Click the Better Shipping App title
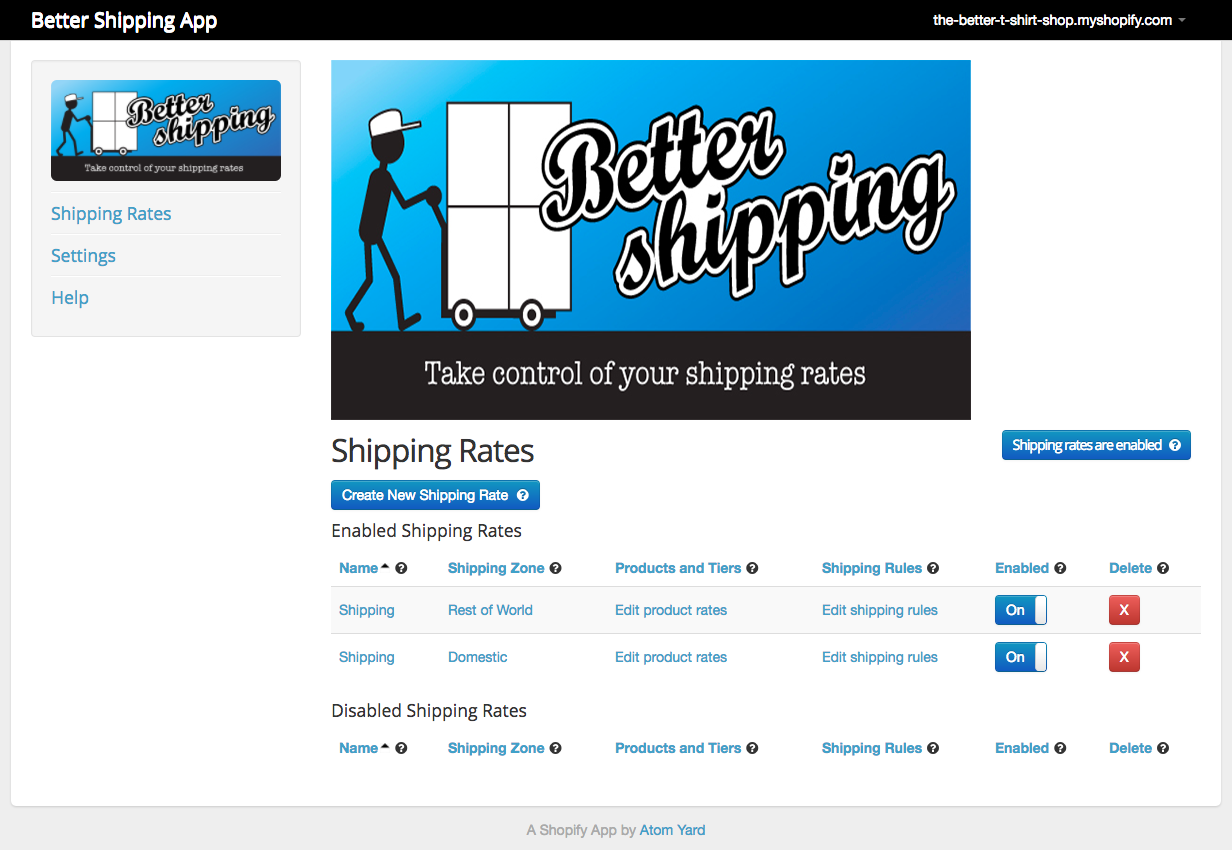1232x850 pixels. click(124, 20)
